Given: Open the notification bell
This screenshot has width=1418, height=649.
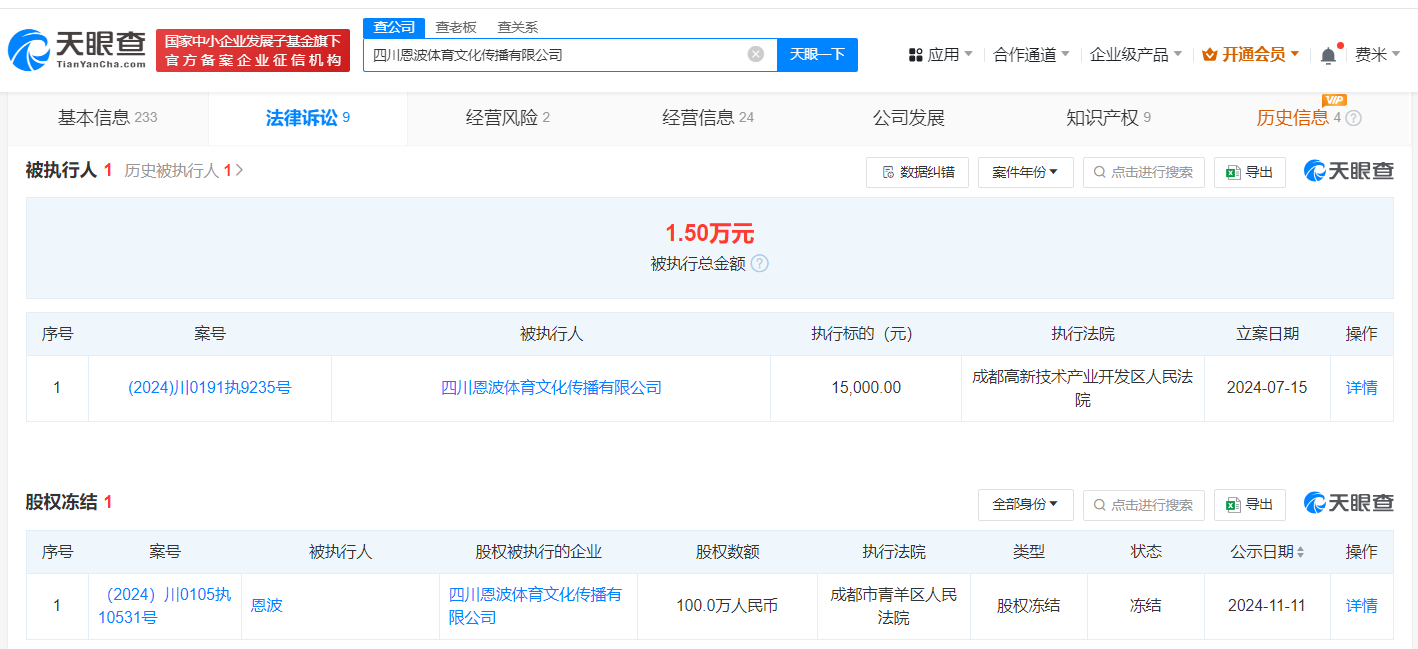Looking at the screenshot, I should click(1328, 55).
